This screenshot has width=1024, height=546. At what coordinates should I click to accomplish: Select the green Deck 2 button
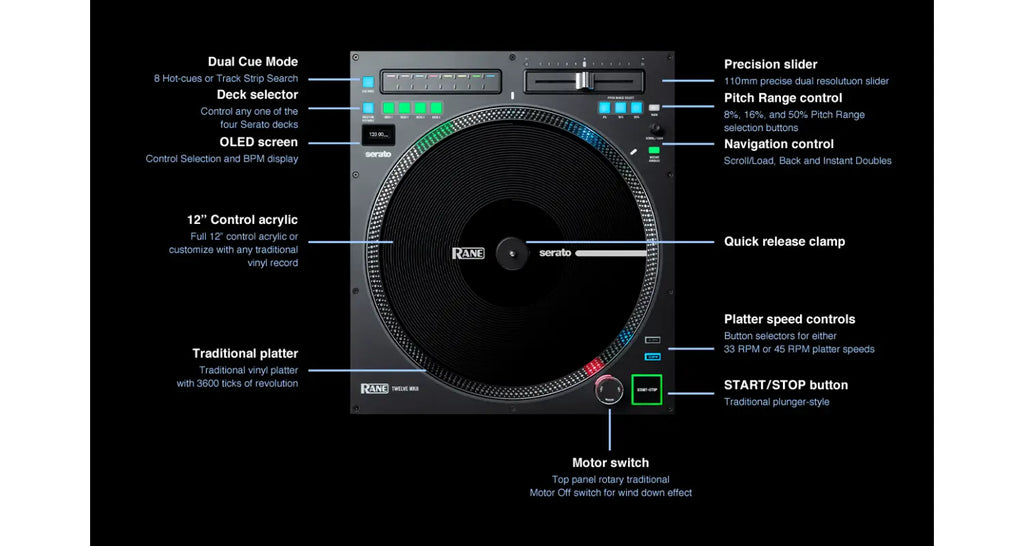[405, 108]
